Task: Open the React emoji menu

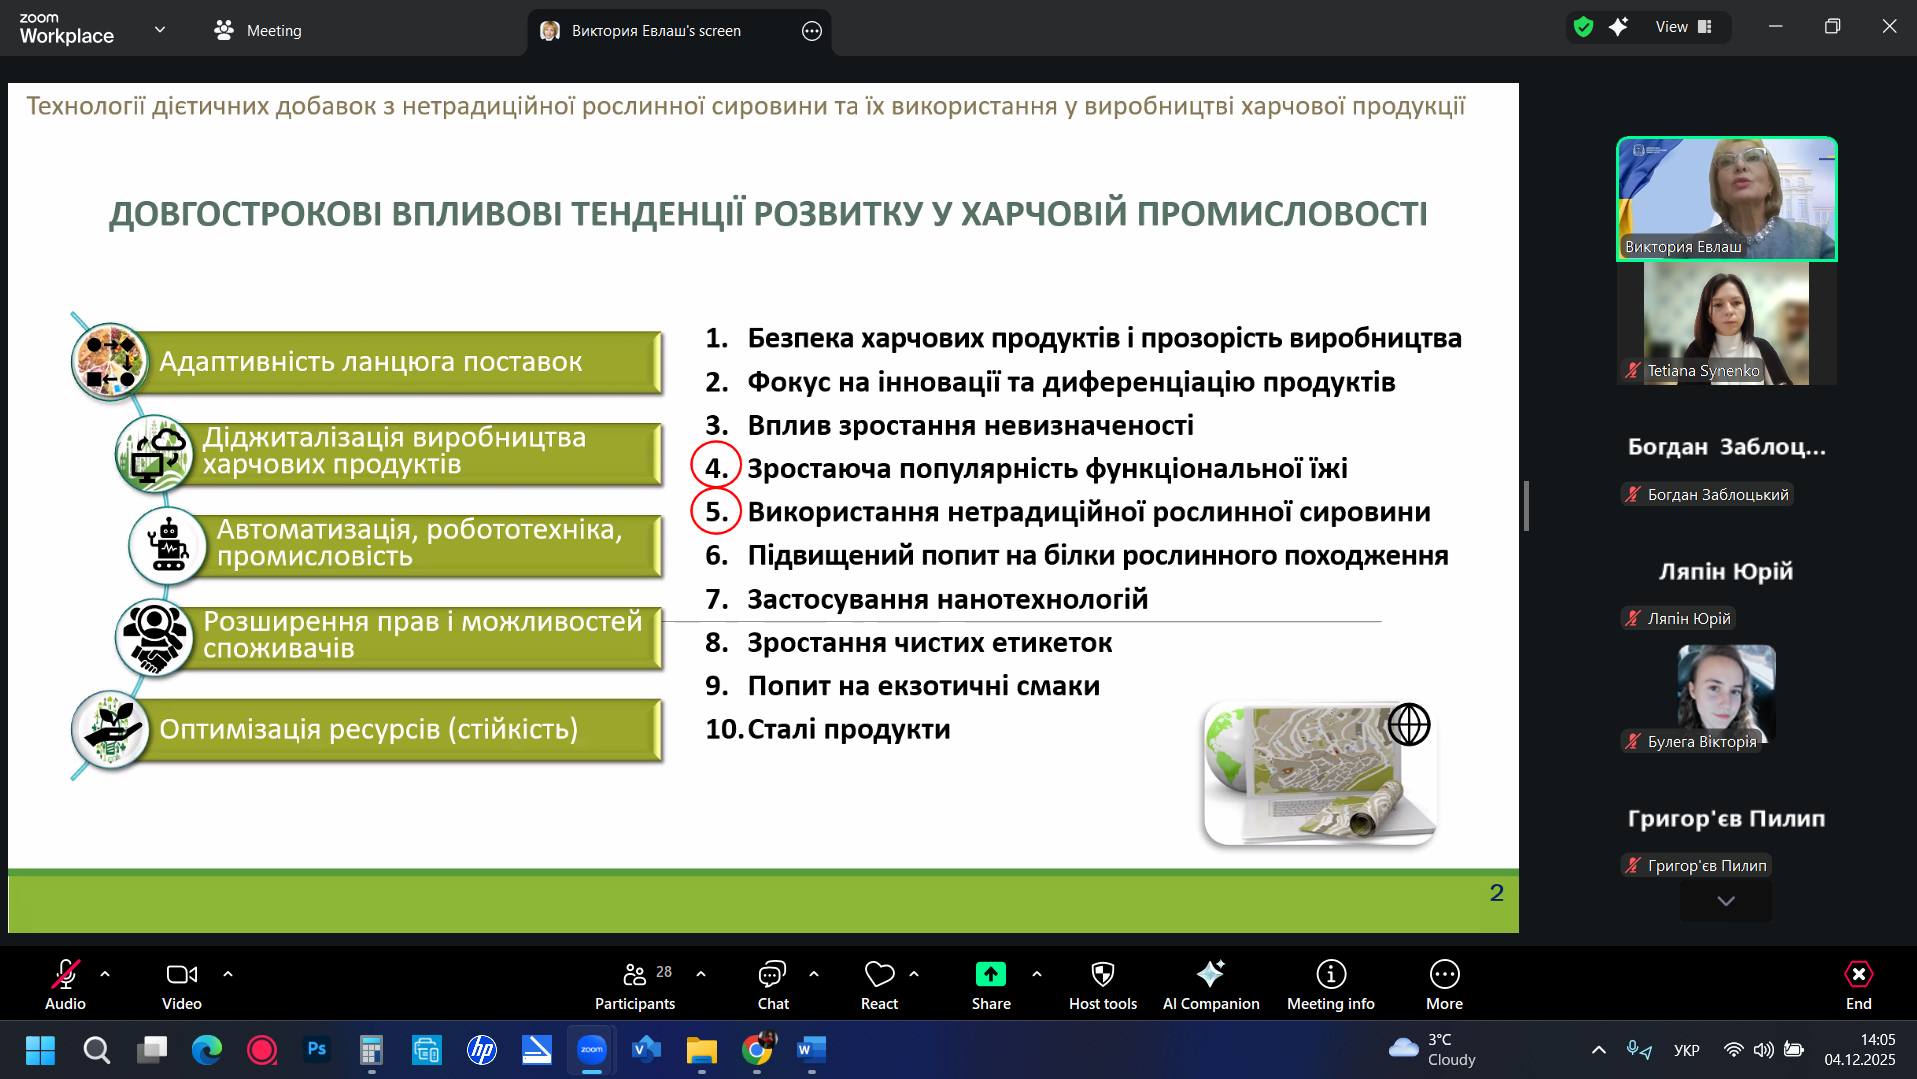Action: point(879,984)
